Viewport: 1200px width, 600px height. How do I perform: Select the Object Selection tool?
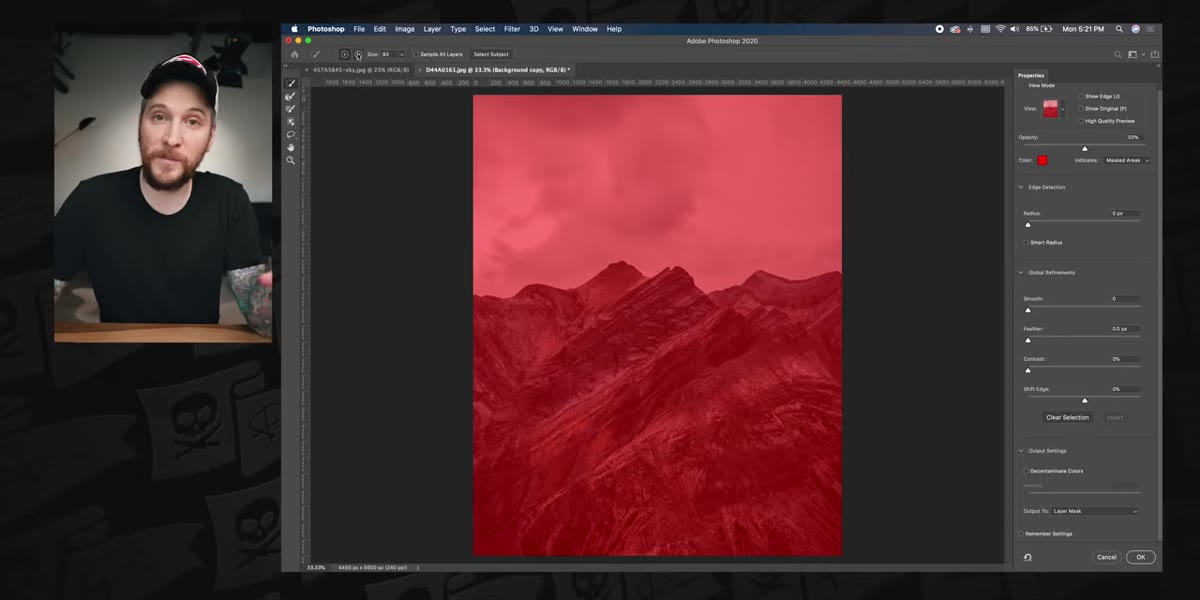[291, 122]
